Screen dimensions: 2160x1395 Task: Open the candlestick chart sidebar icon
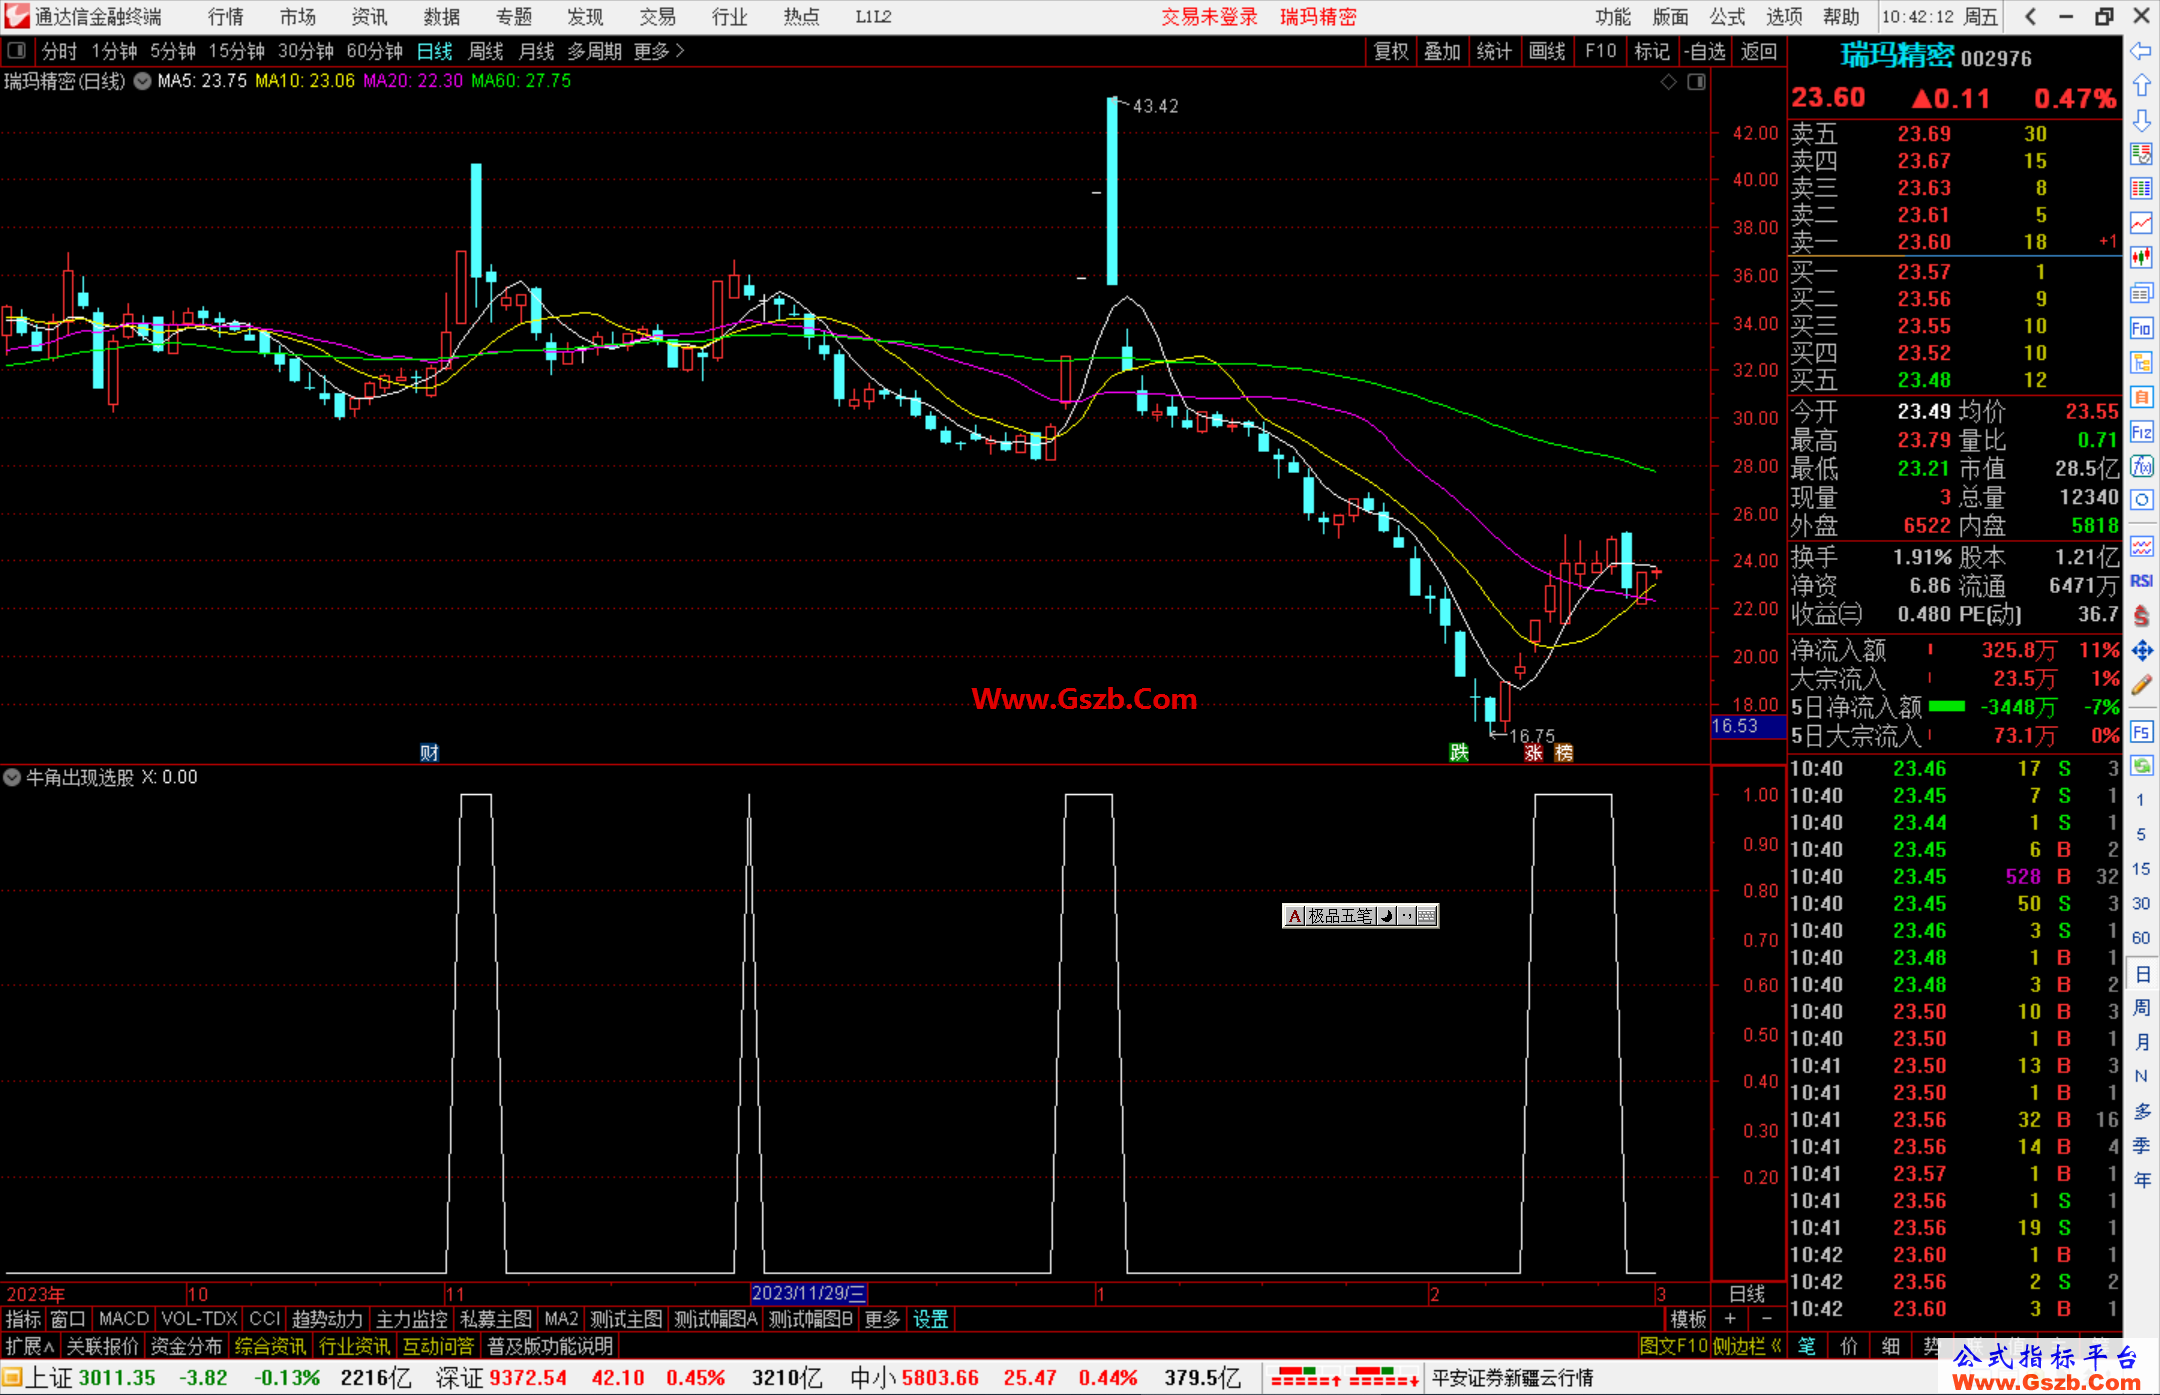pos(2141,258)
